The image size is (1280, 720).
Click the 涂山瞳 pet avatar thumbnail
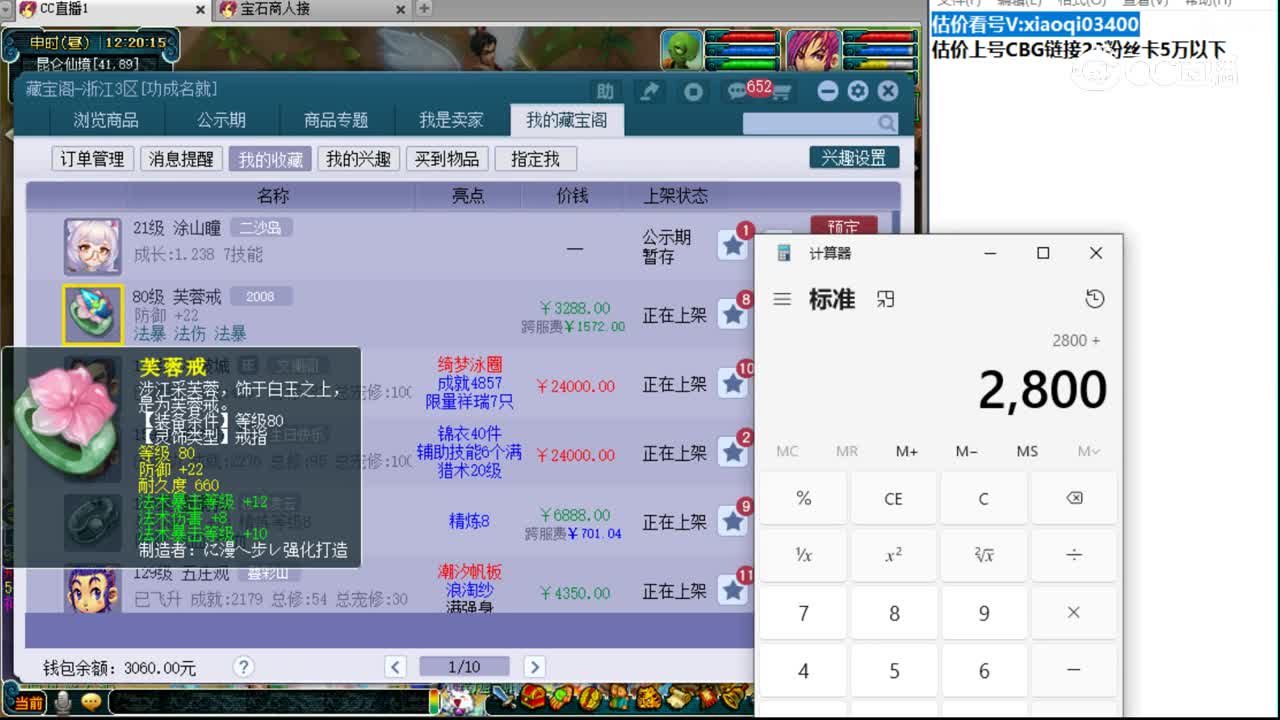[x=93, y=246]
